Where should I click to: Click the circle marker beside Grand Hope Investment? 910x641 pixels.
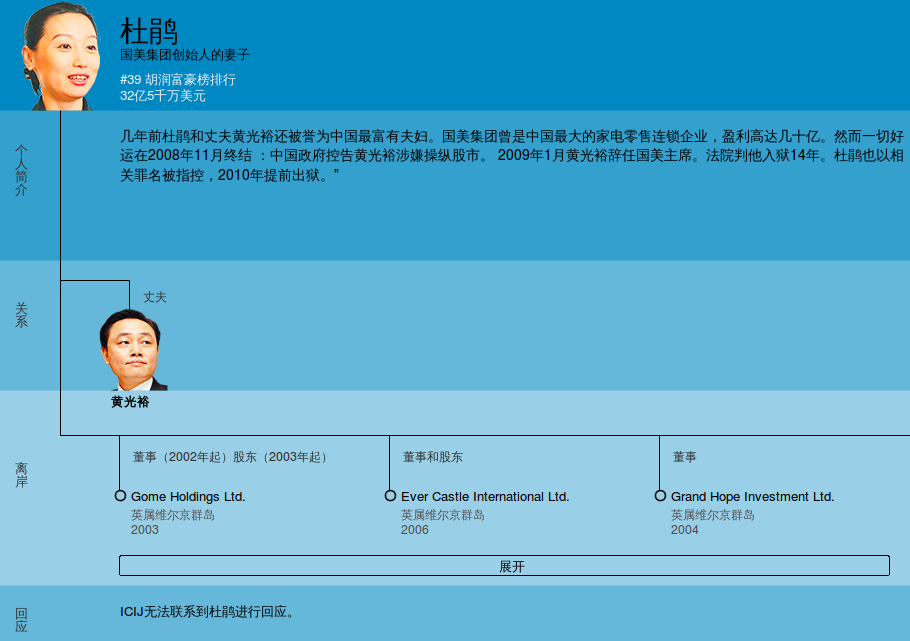pos(660,496)
